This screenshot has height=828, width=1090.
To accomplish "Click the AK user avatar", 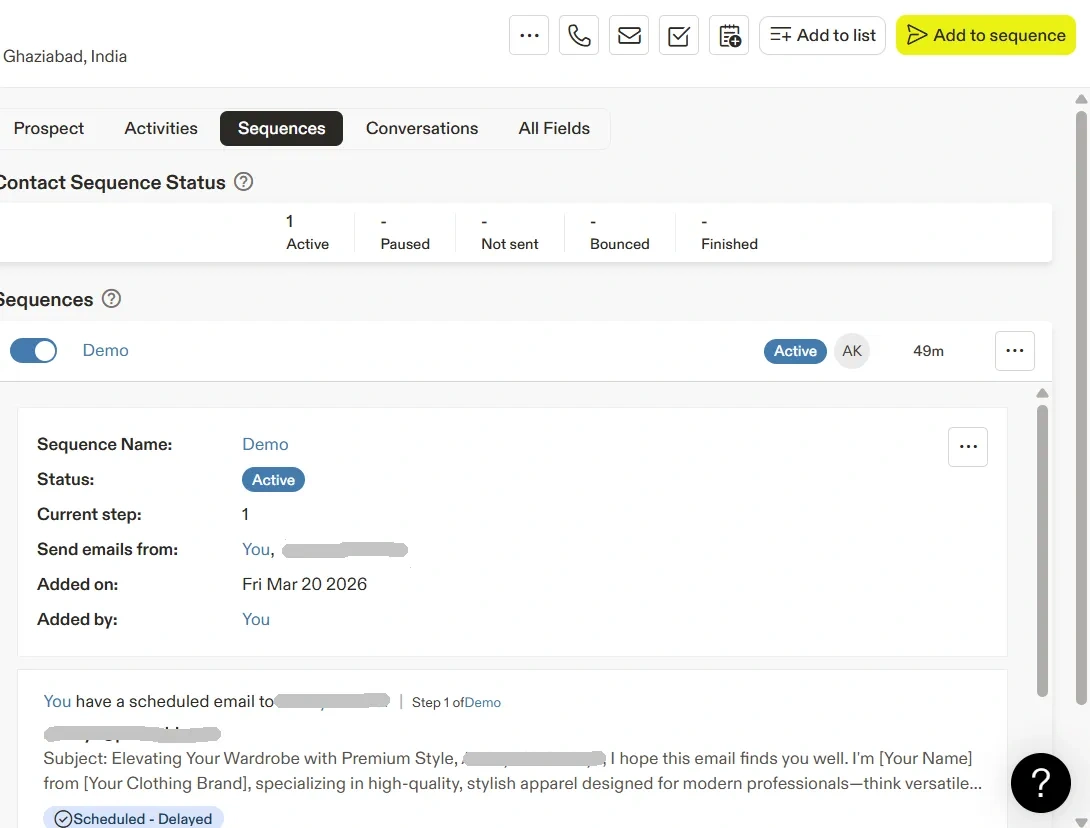I will pyautogui.click(x=852, y=351).
